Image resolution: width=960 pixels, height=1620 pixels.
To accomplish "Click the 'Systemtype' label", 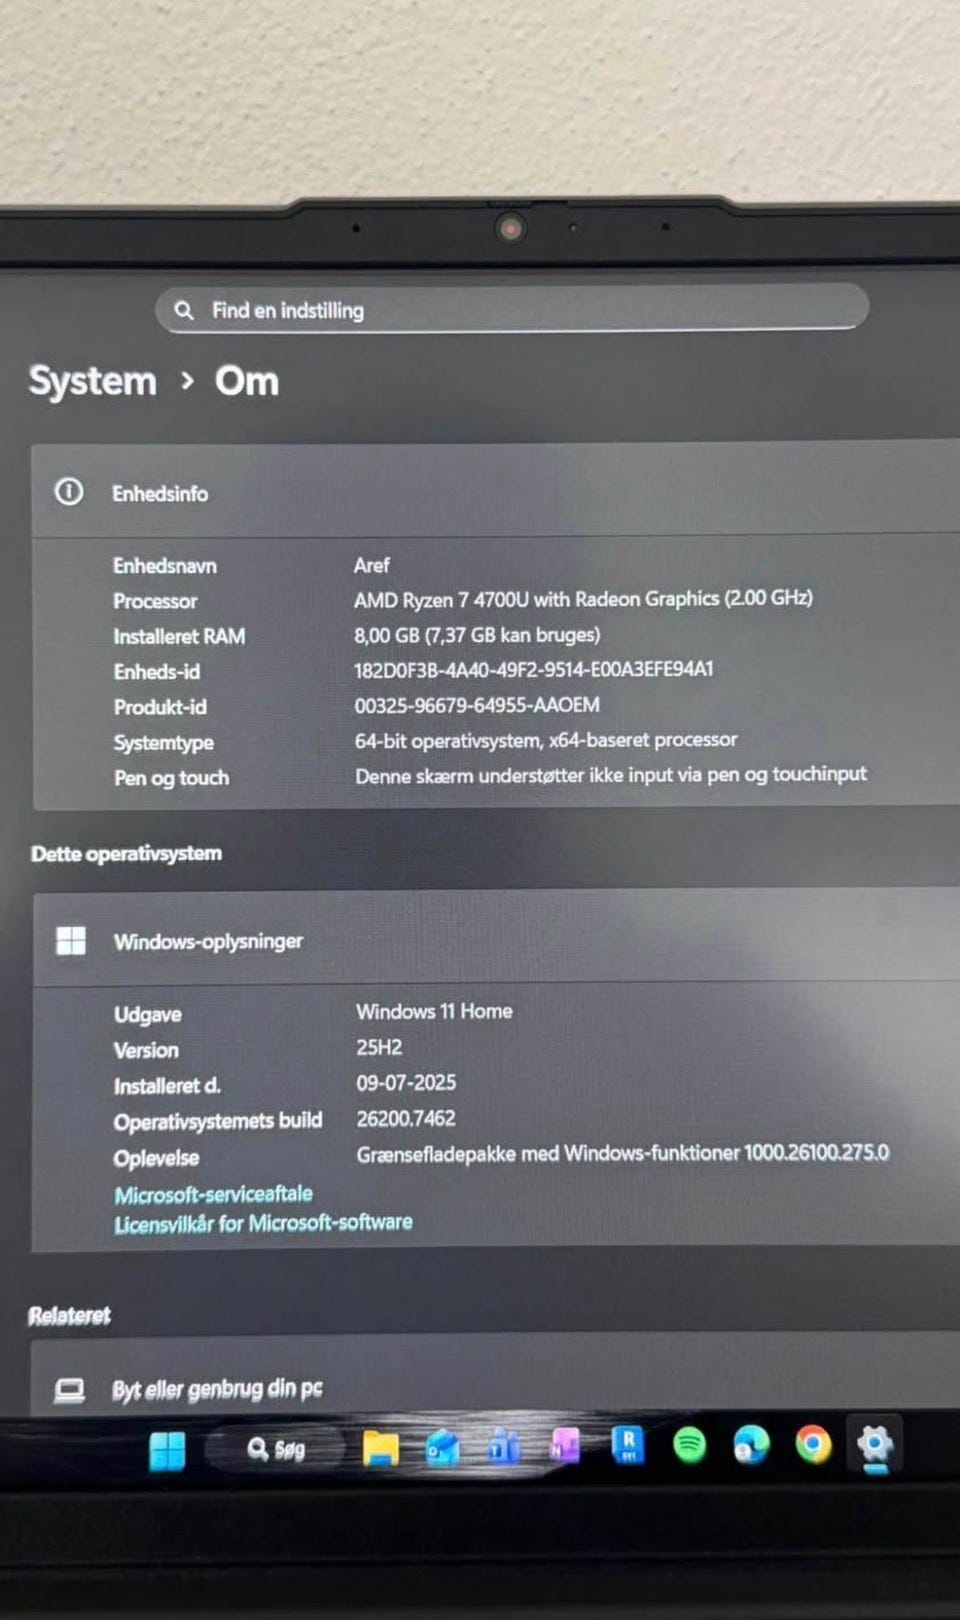I will [x=163, y=743].
